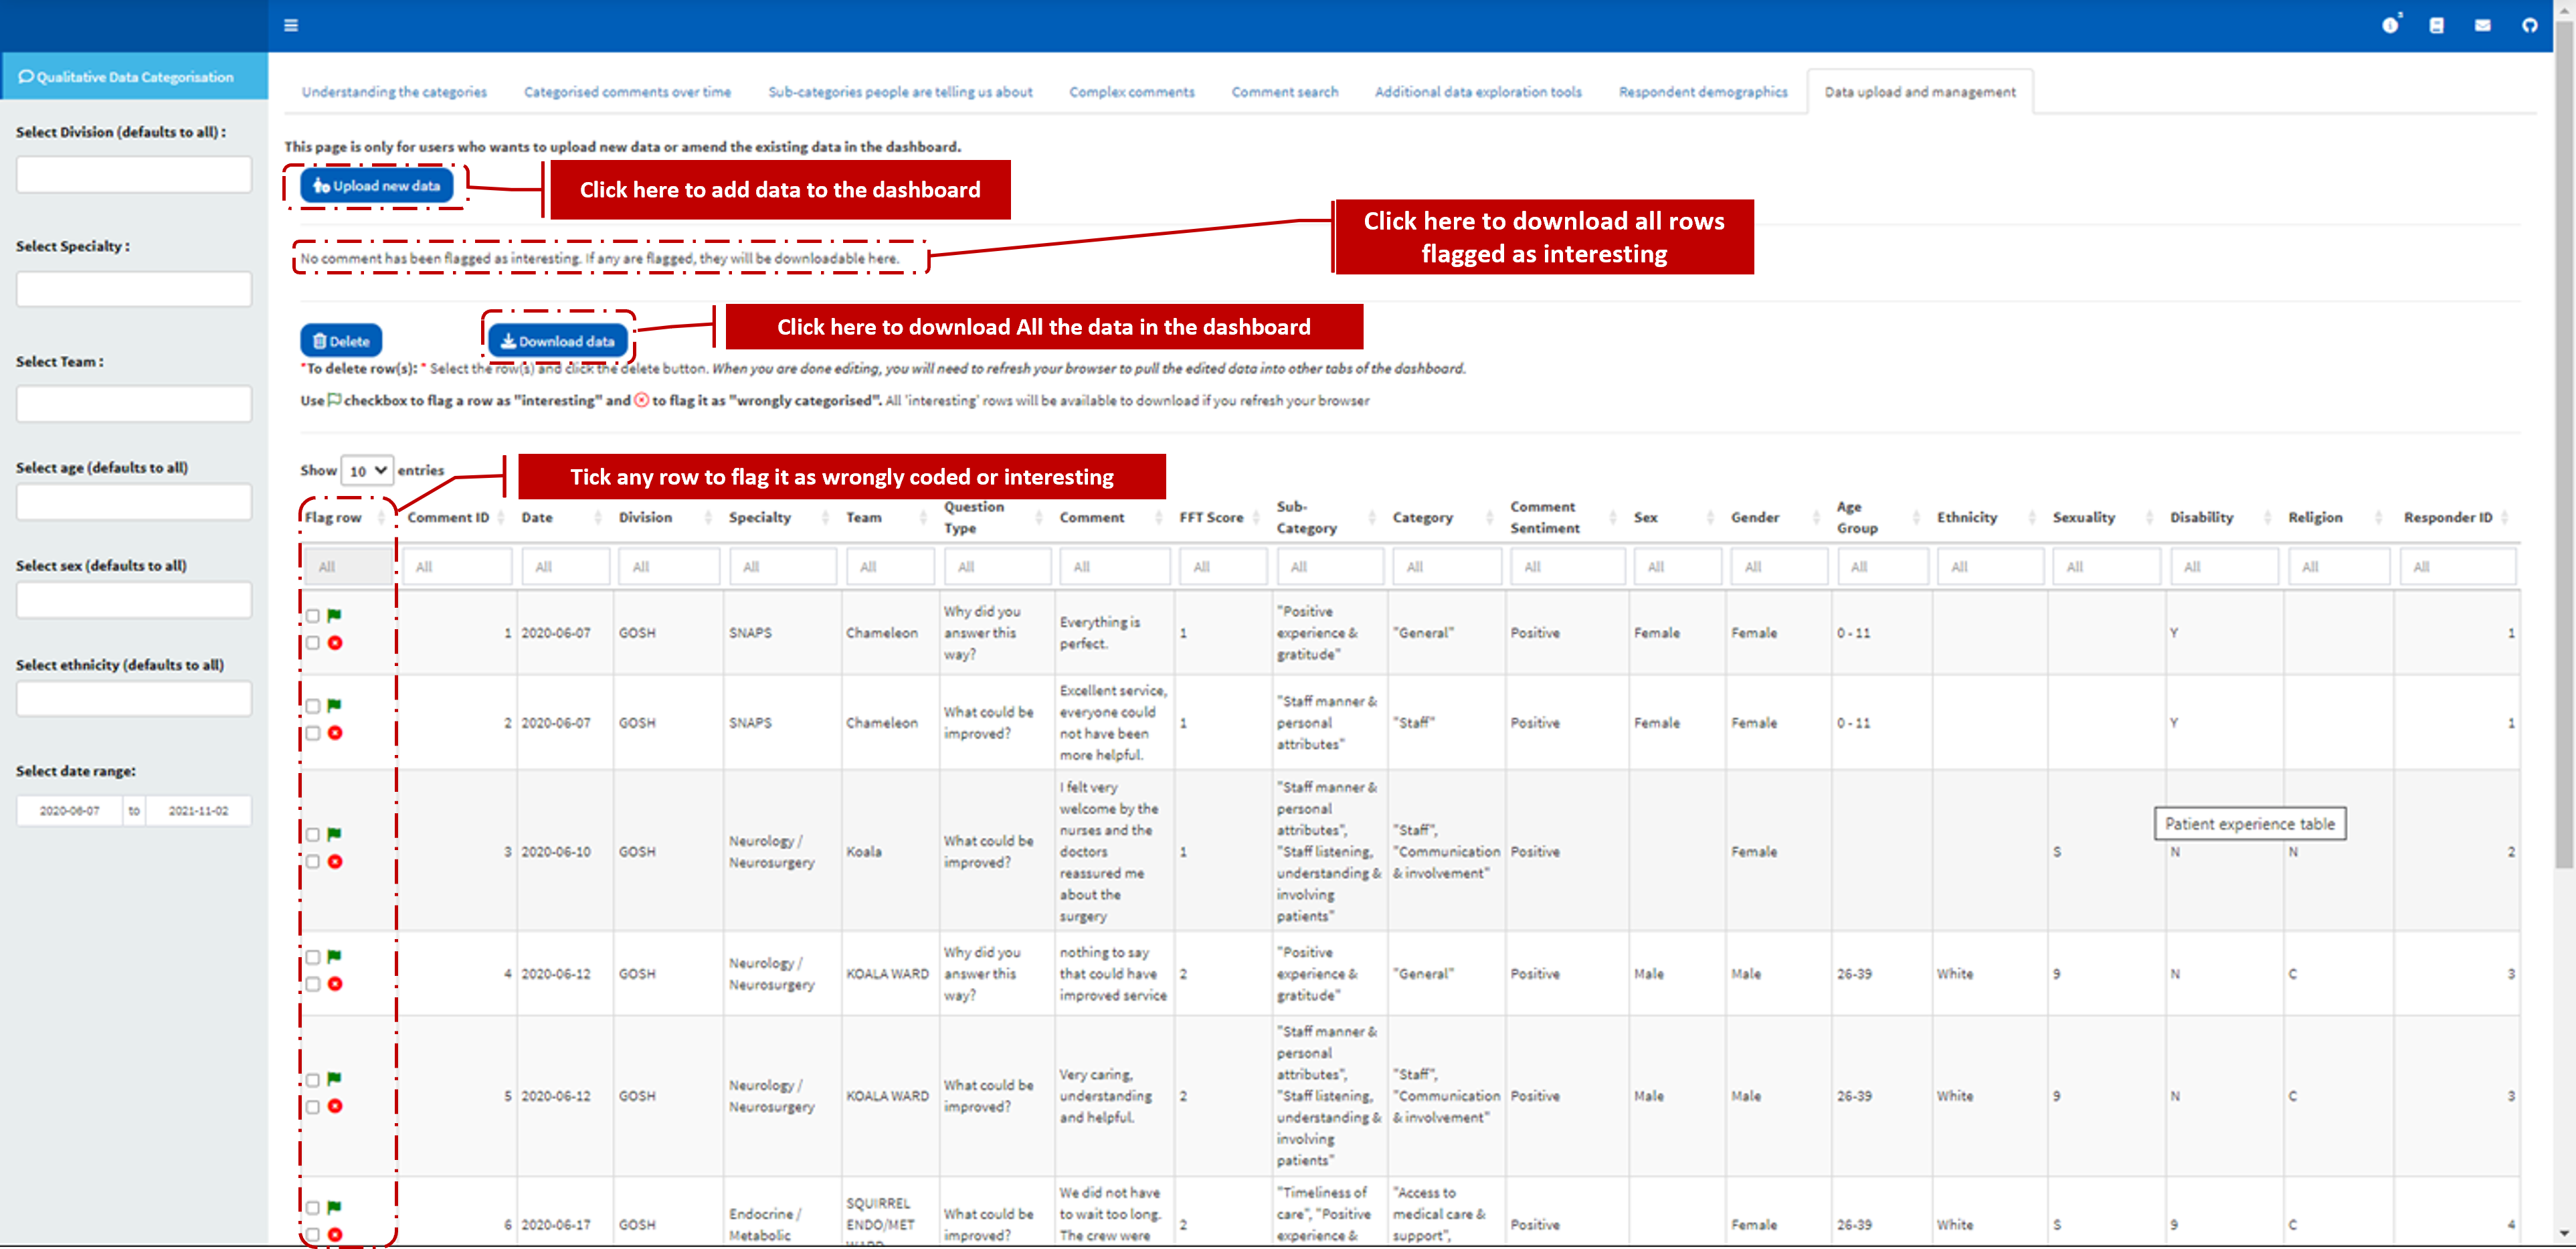This screenshot has width=2576, height=1249.
Task: Select Data upload and management tab
Action: [x=1919, y=92]
